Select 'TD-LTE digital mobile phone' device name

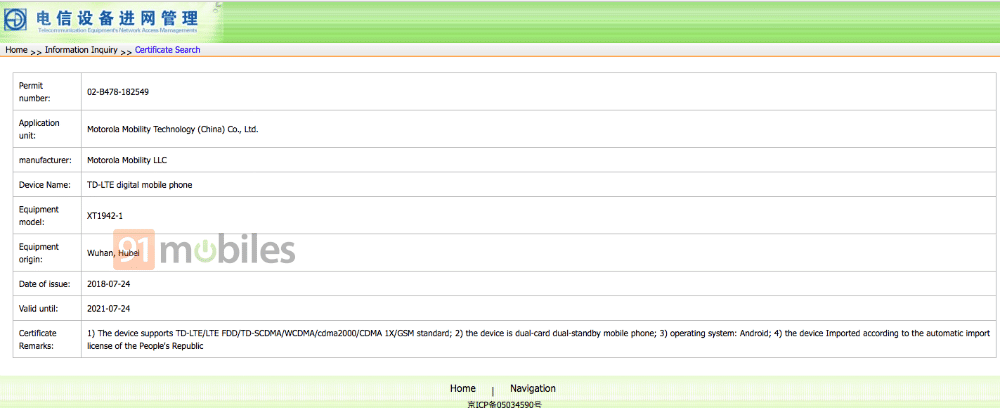pyautogui.click(x=140, y=185)
